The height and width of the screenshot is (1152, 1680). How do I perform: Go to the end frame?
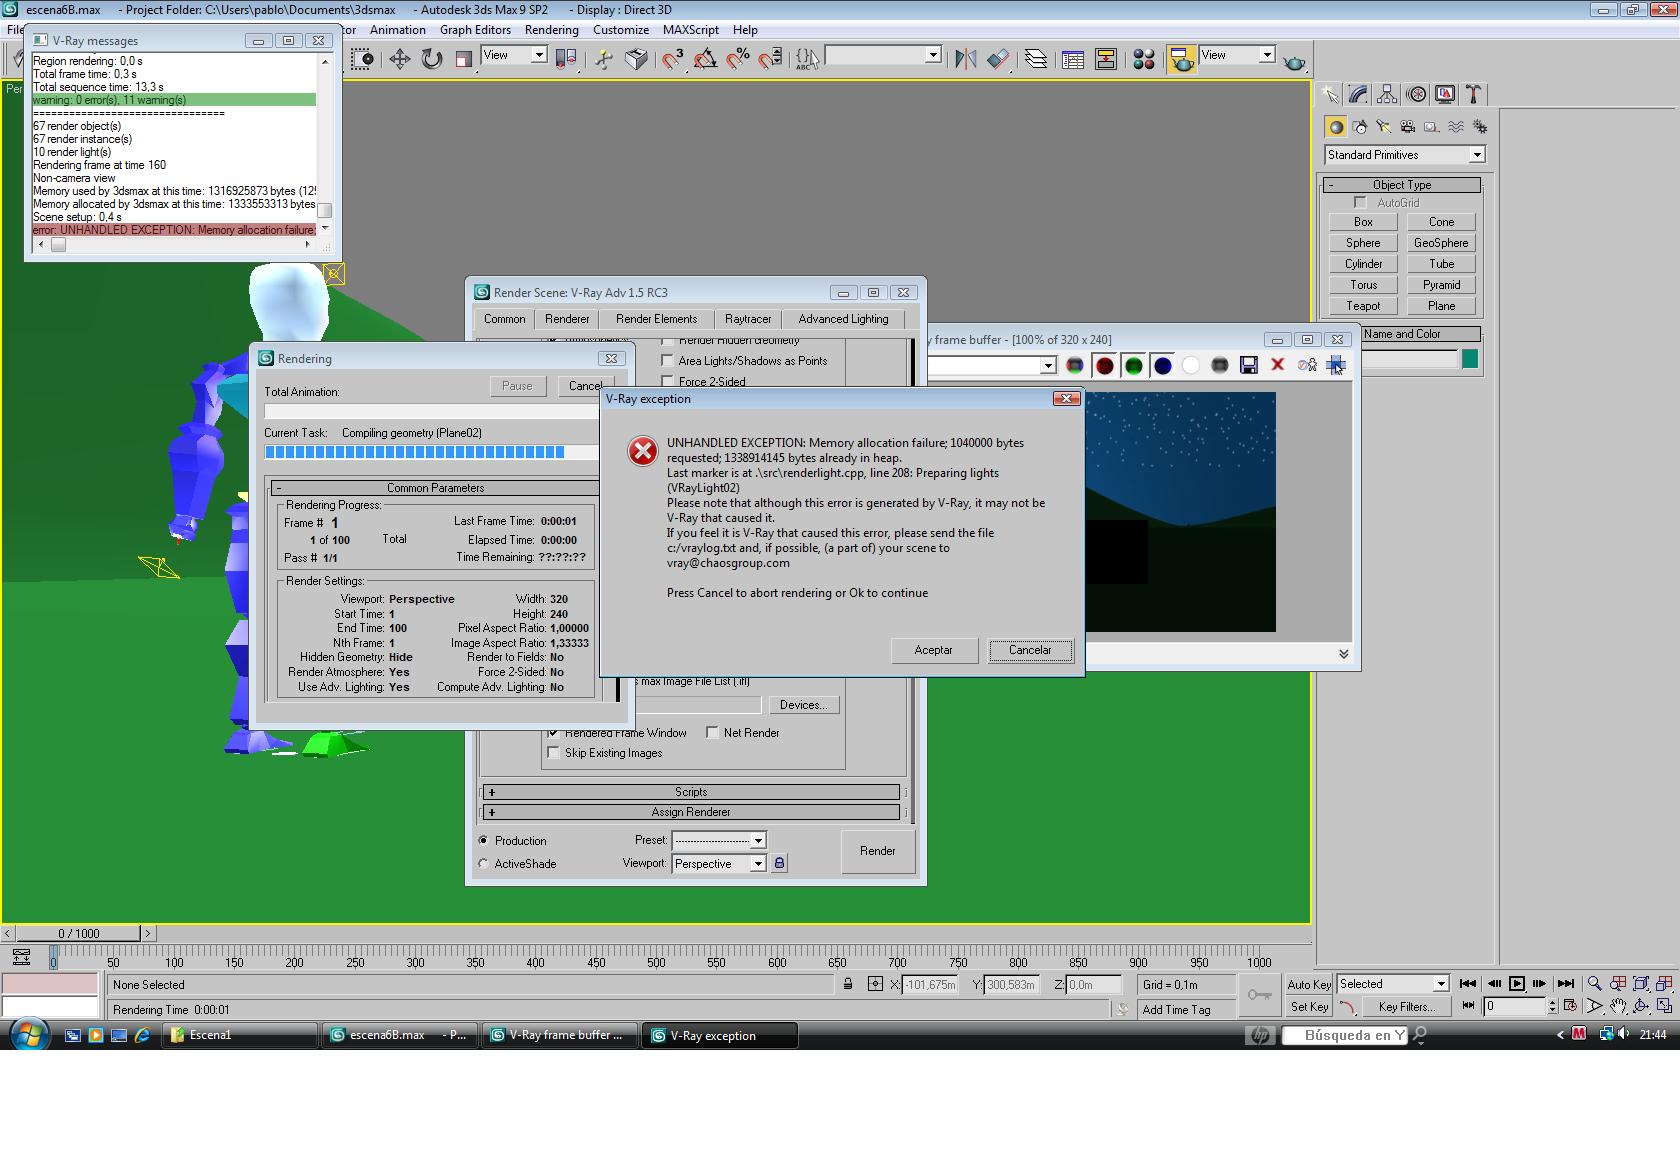1566,984
